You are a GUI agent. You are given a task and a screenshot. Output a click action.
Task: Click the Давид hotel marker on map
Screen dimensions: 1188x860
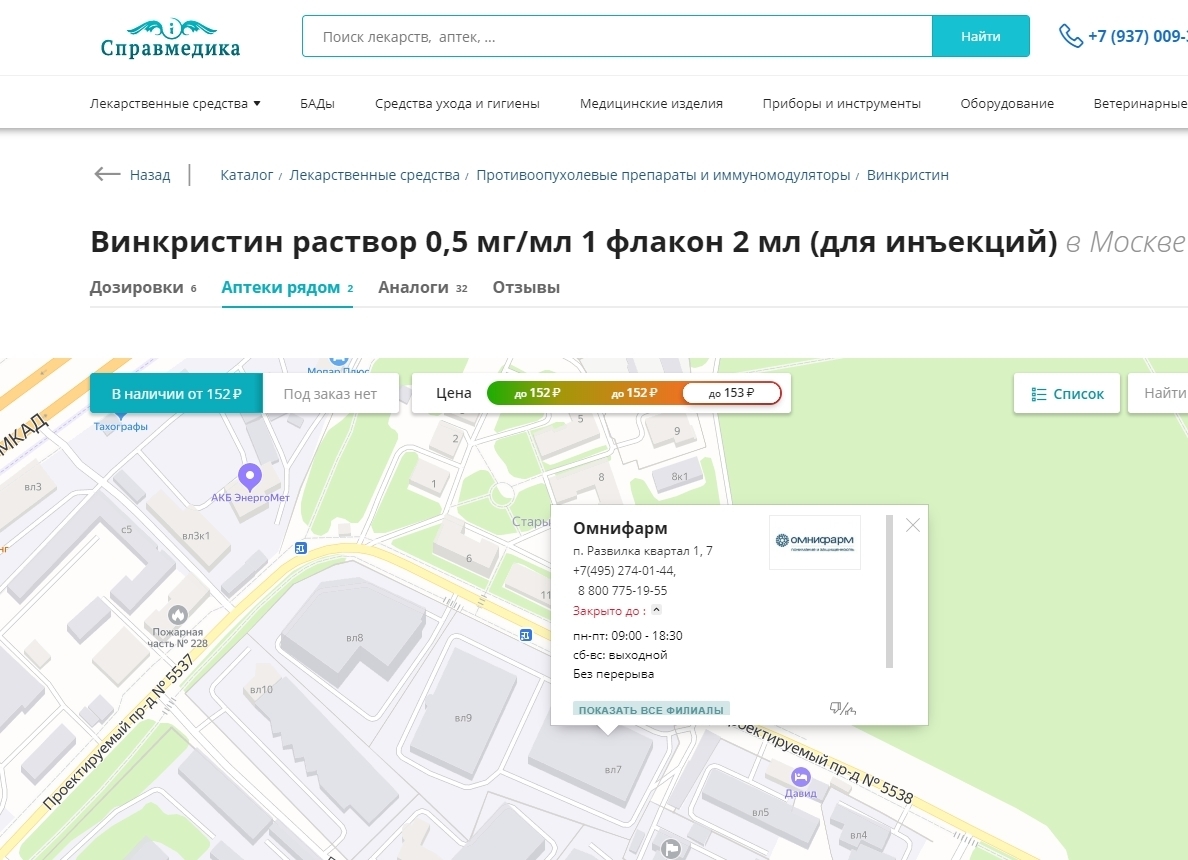pyautogui.click(x=800, y=777)
